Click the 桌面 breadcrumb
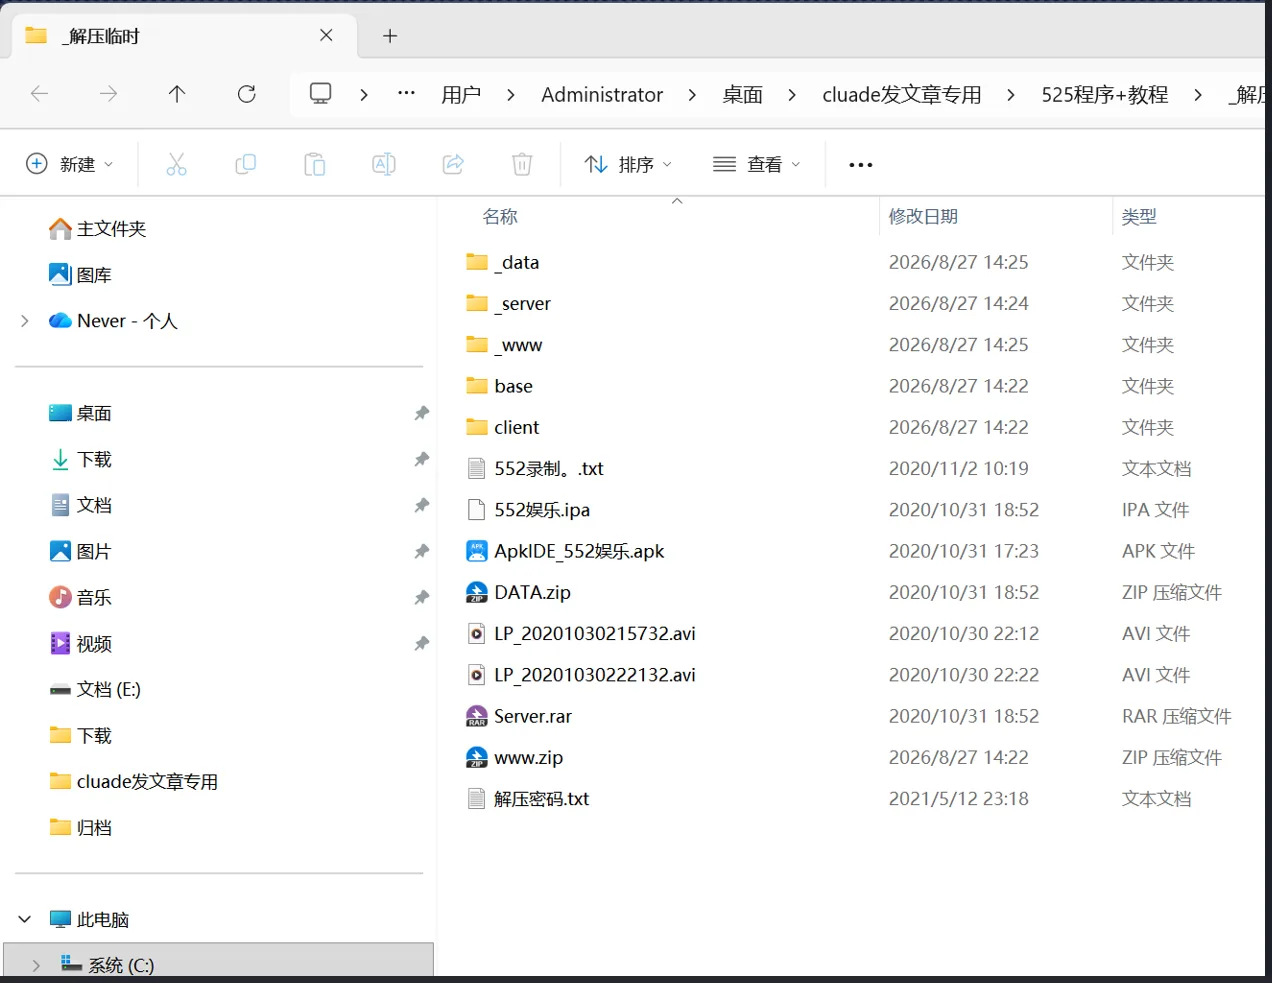 (742, 95)
